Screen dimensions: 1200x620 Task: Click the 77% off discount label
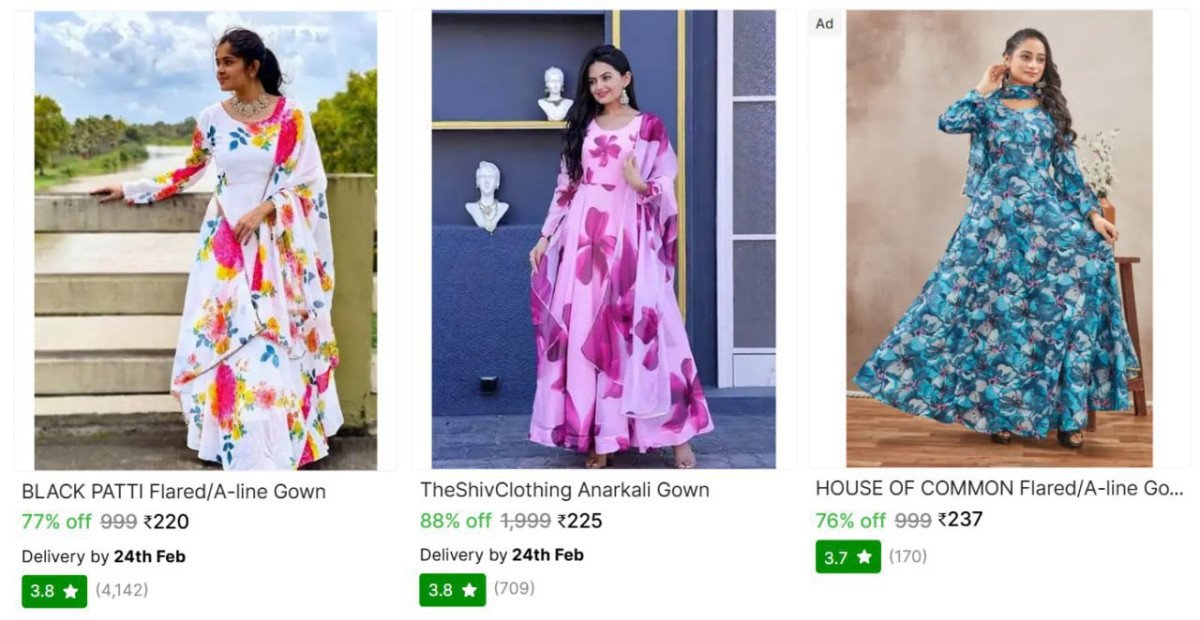56,521
